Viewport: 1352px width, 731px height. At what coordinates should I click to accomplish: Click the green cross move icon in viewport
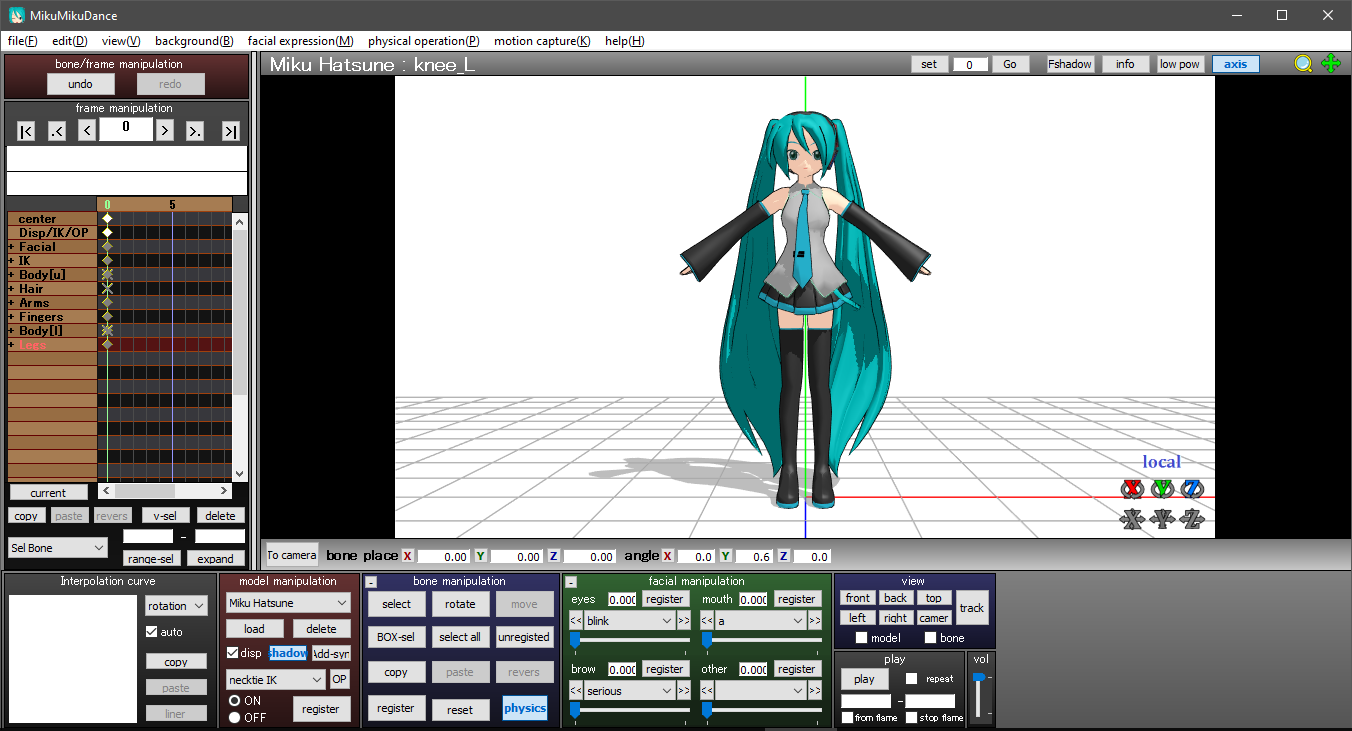1331,64
